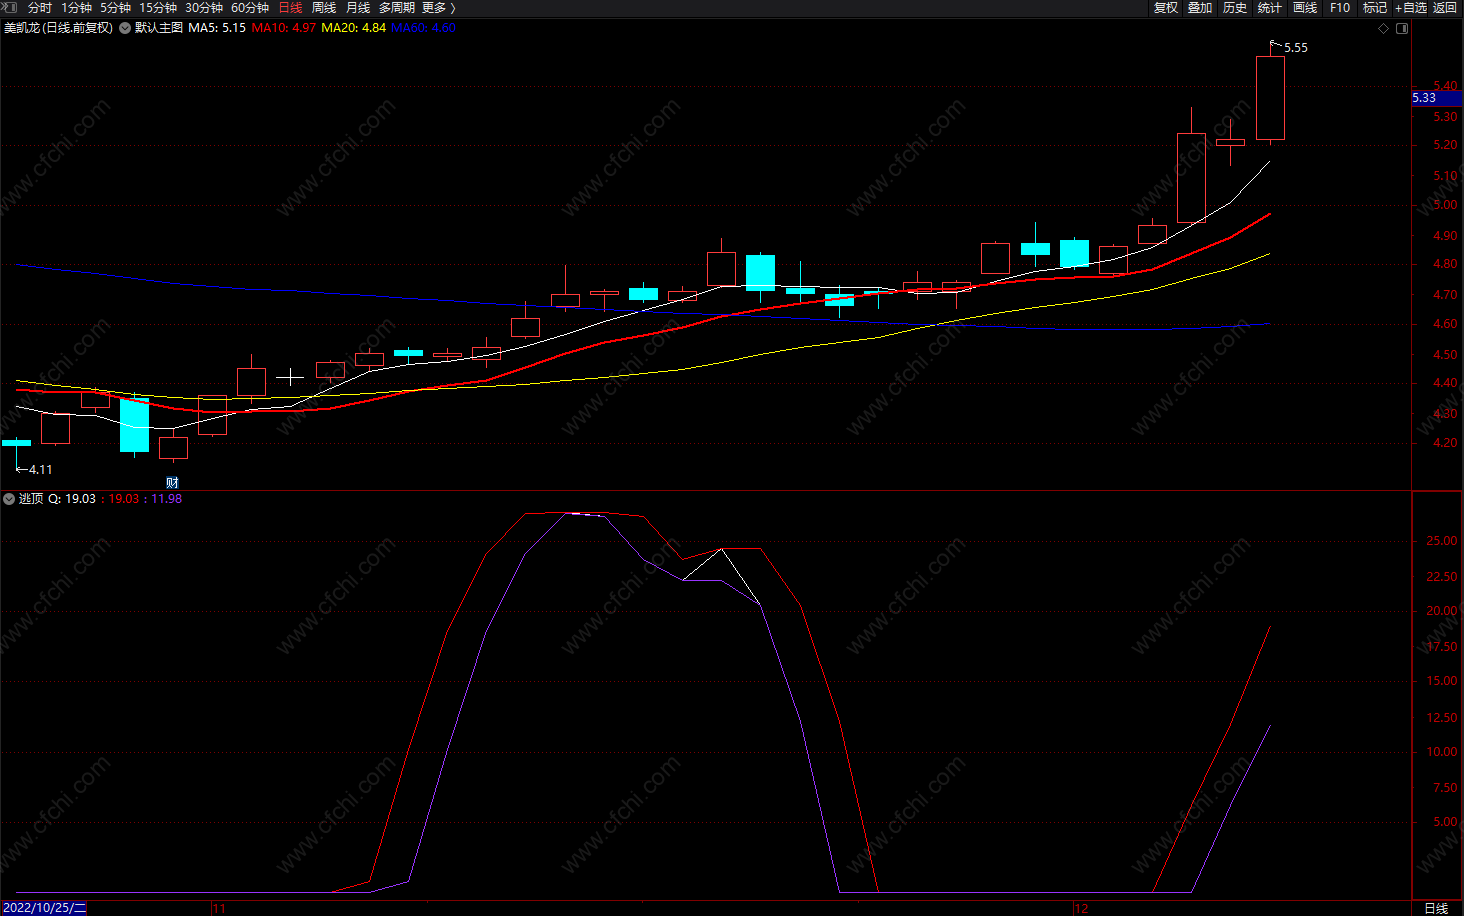The image size is (1464, 916).
Task: Open 多周期 multi-period view
Action: click(397, 7)
